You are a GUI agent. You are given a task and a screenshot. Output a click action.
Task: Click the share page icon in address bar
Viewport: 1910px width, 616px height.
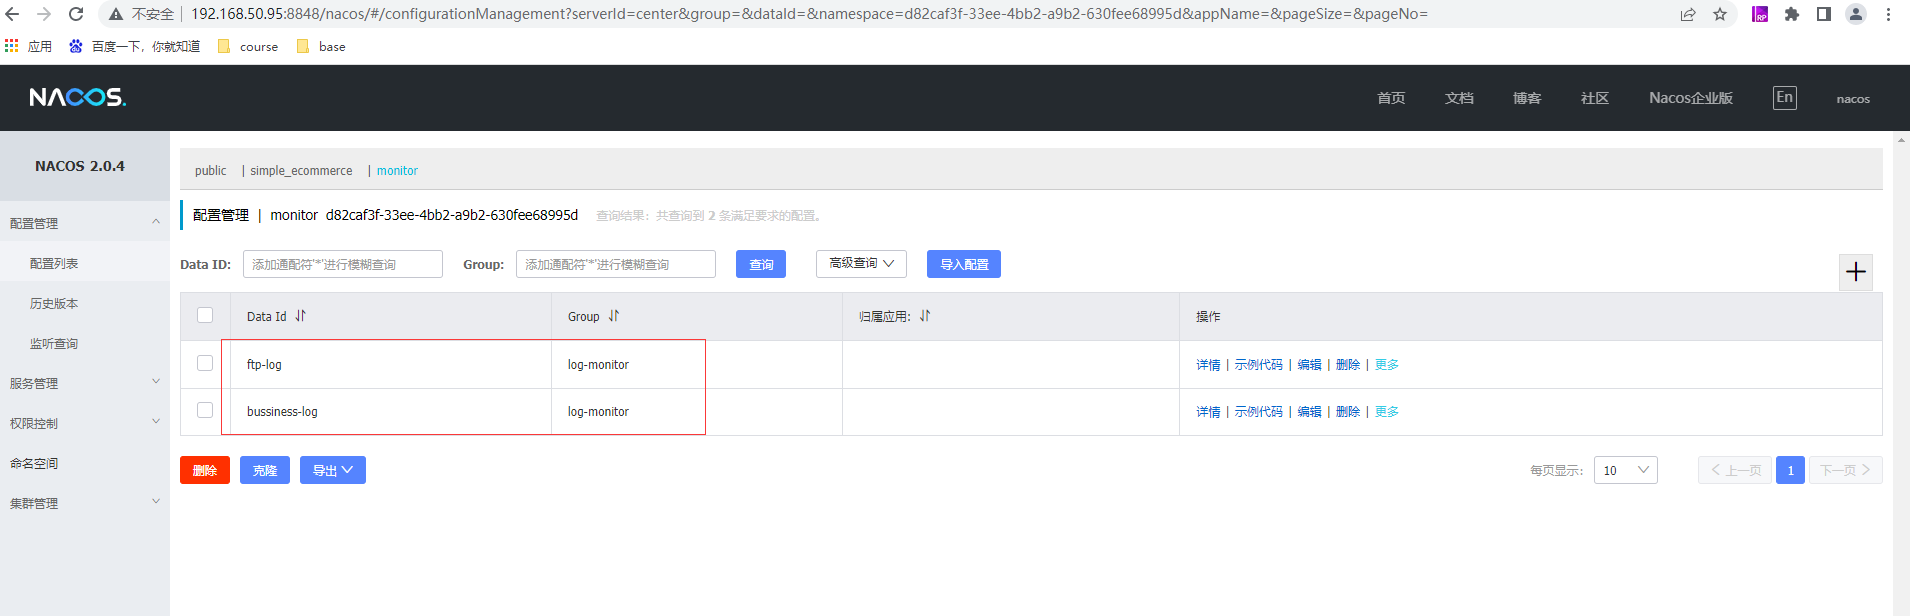tap(1688, 14)
